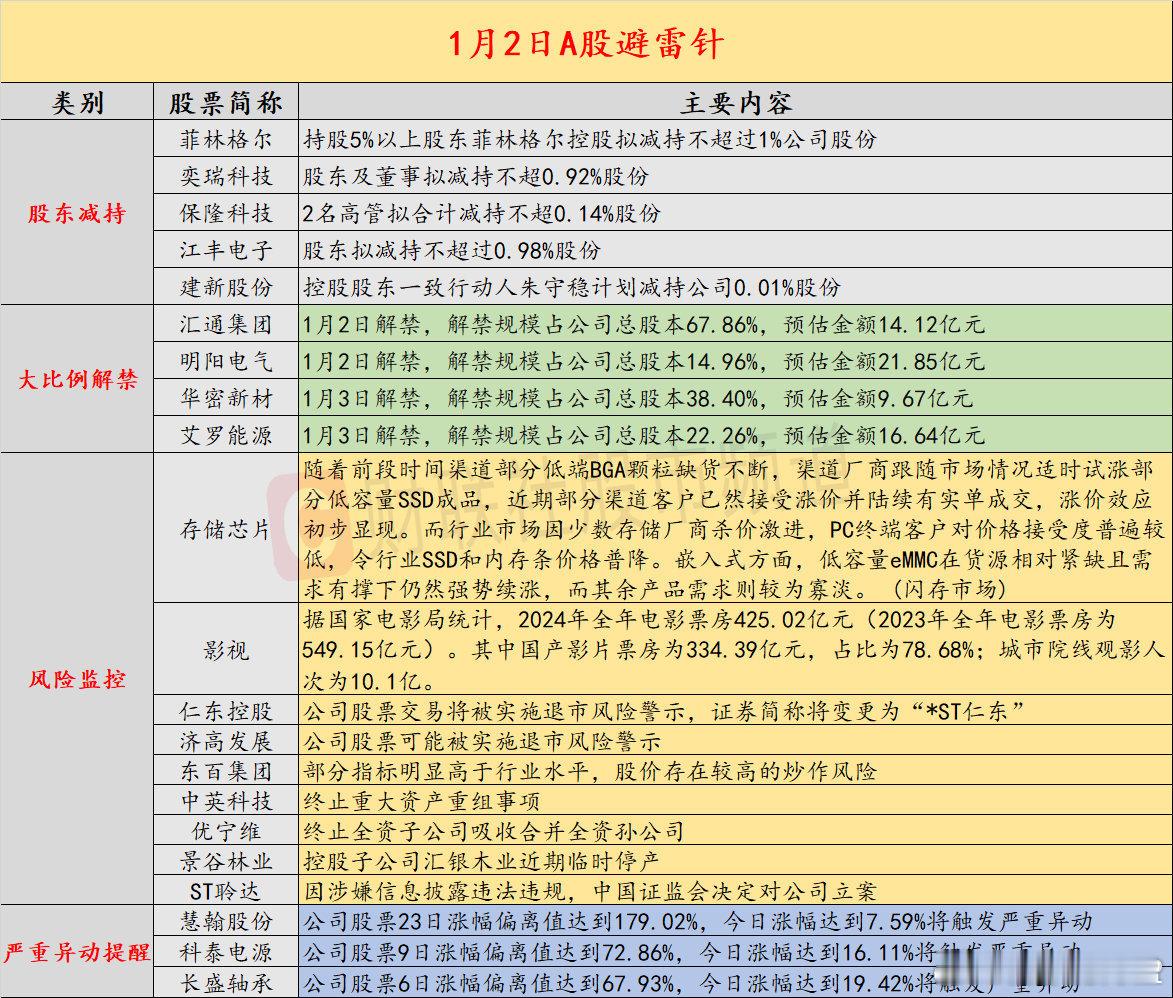Select the 股票简称 column header
The height and width of the screenshot is (998, 1173).
225,102
